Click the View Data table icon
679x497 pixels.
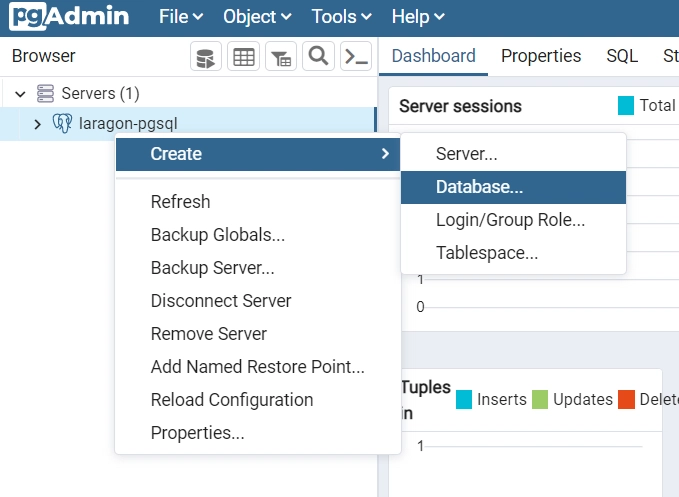click(x=243, y=56)
